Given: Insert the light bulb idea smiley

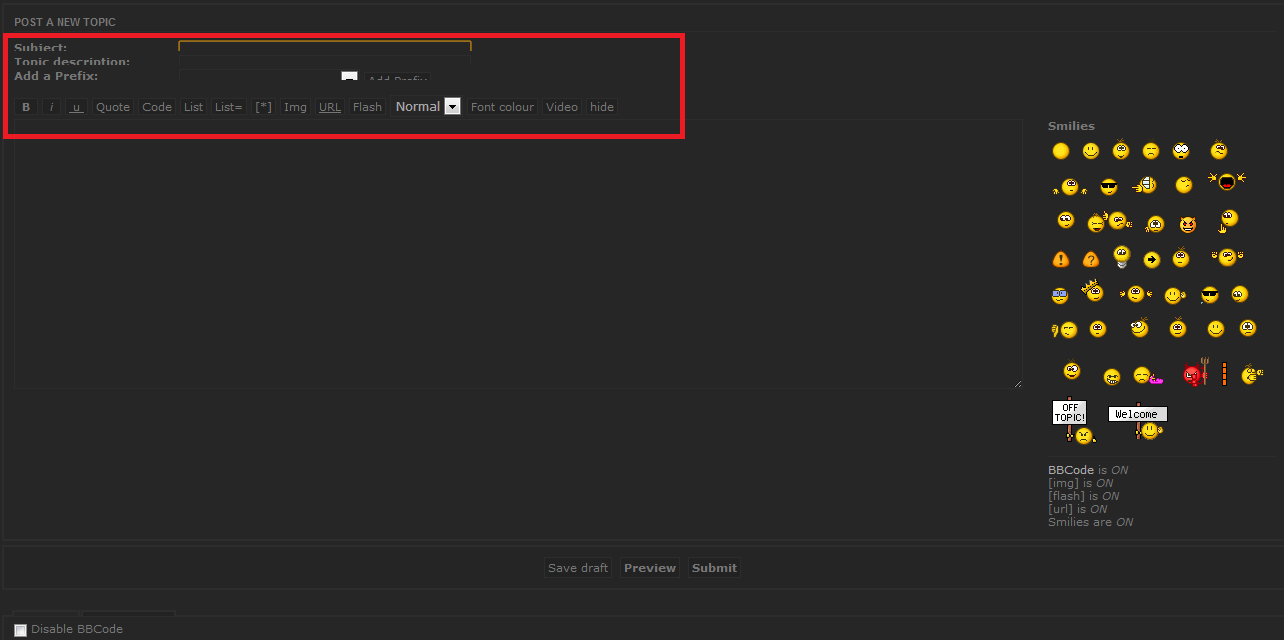Looking at the screenshot, I should tap(1122, 257).
